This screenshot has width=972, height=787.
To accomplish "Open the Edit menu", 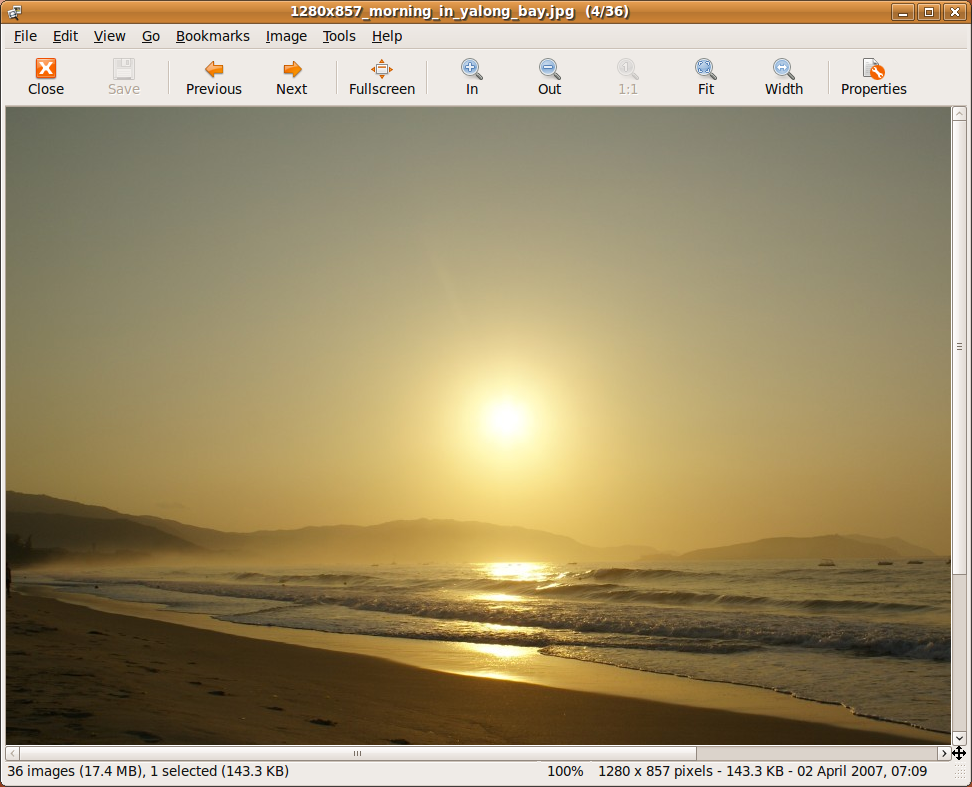I will [65, 37].
